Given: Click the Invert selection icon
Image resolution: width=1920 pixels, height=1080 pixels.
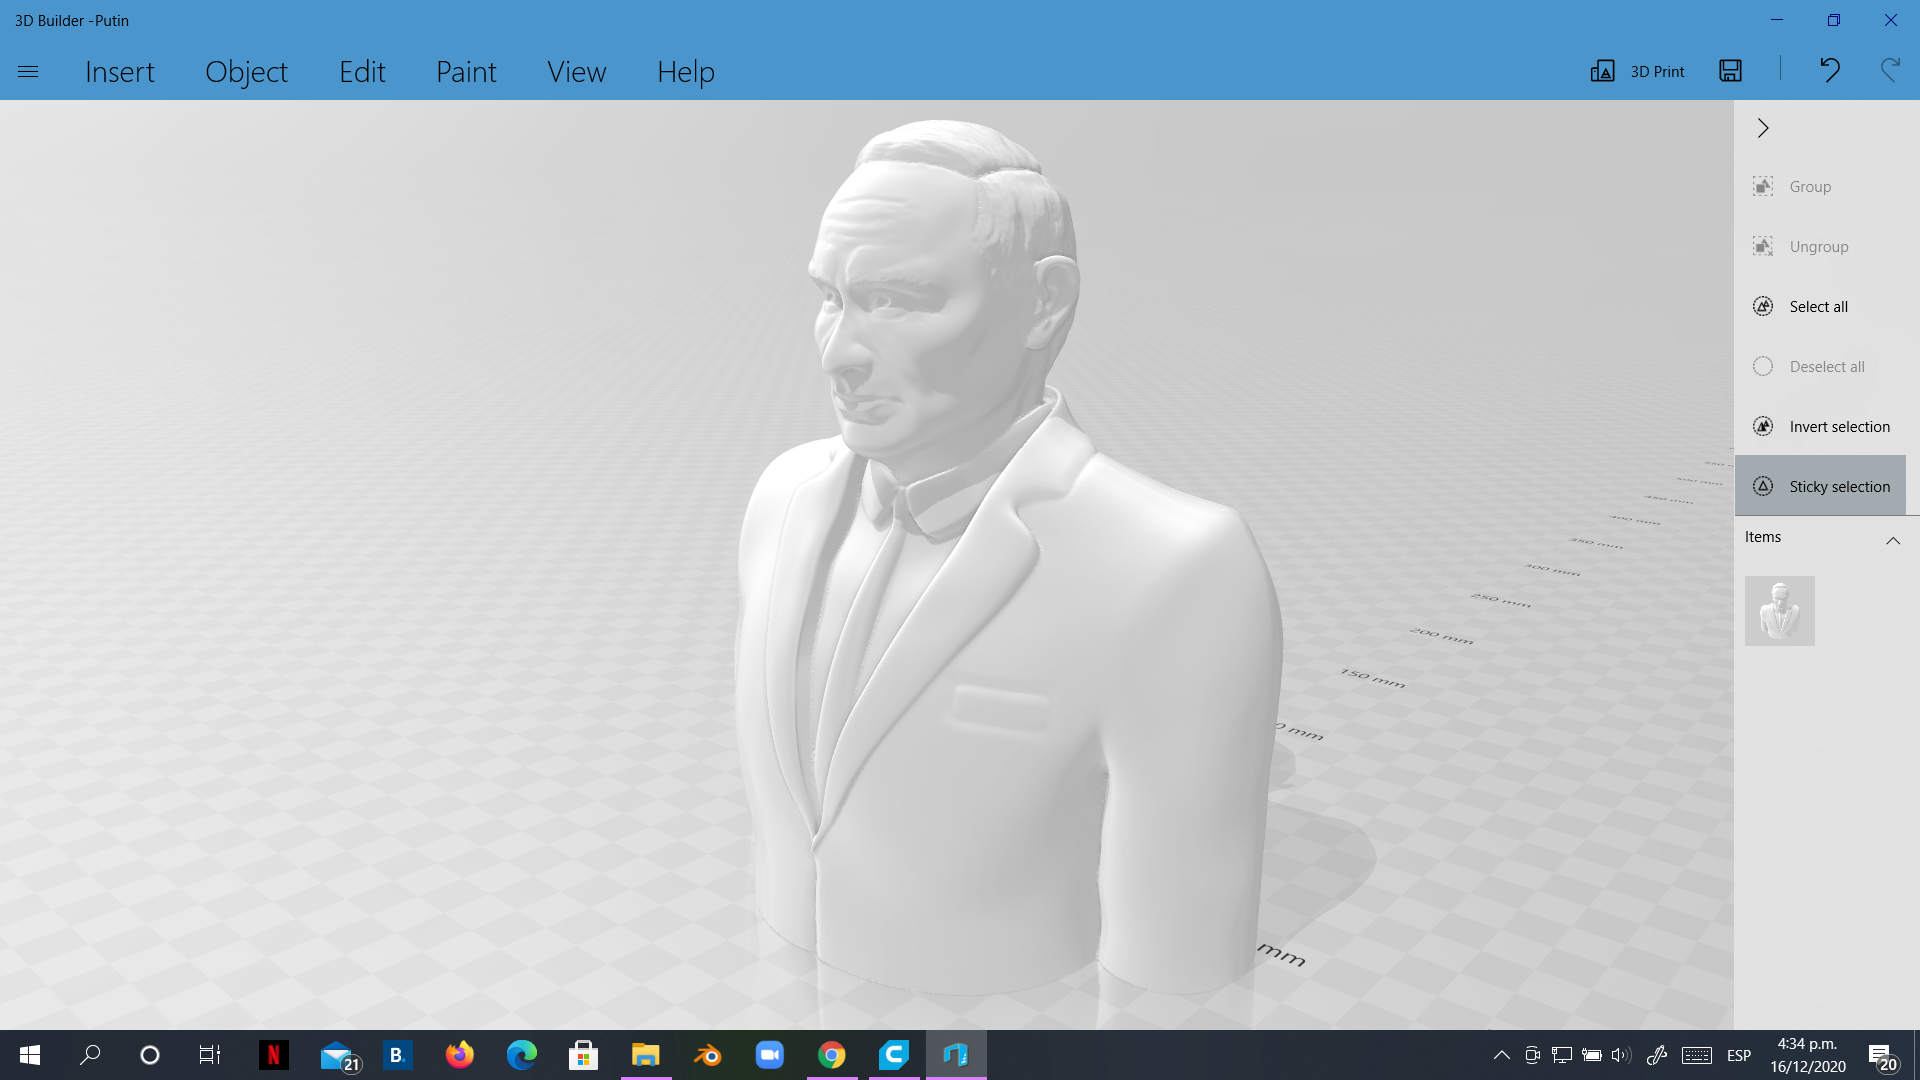Looking at the screenshot, I should click(1763, 426).
